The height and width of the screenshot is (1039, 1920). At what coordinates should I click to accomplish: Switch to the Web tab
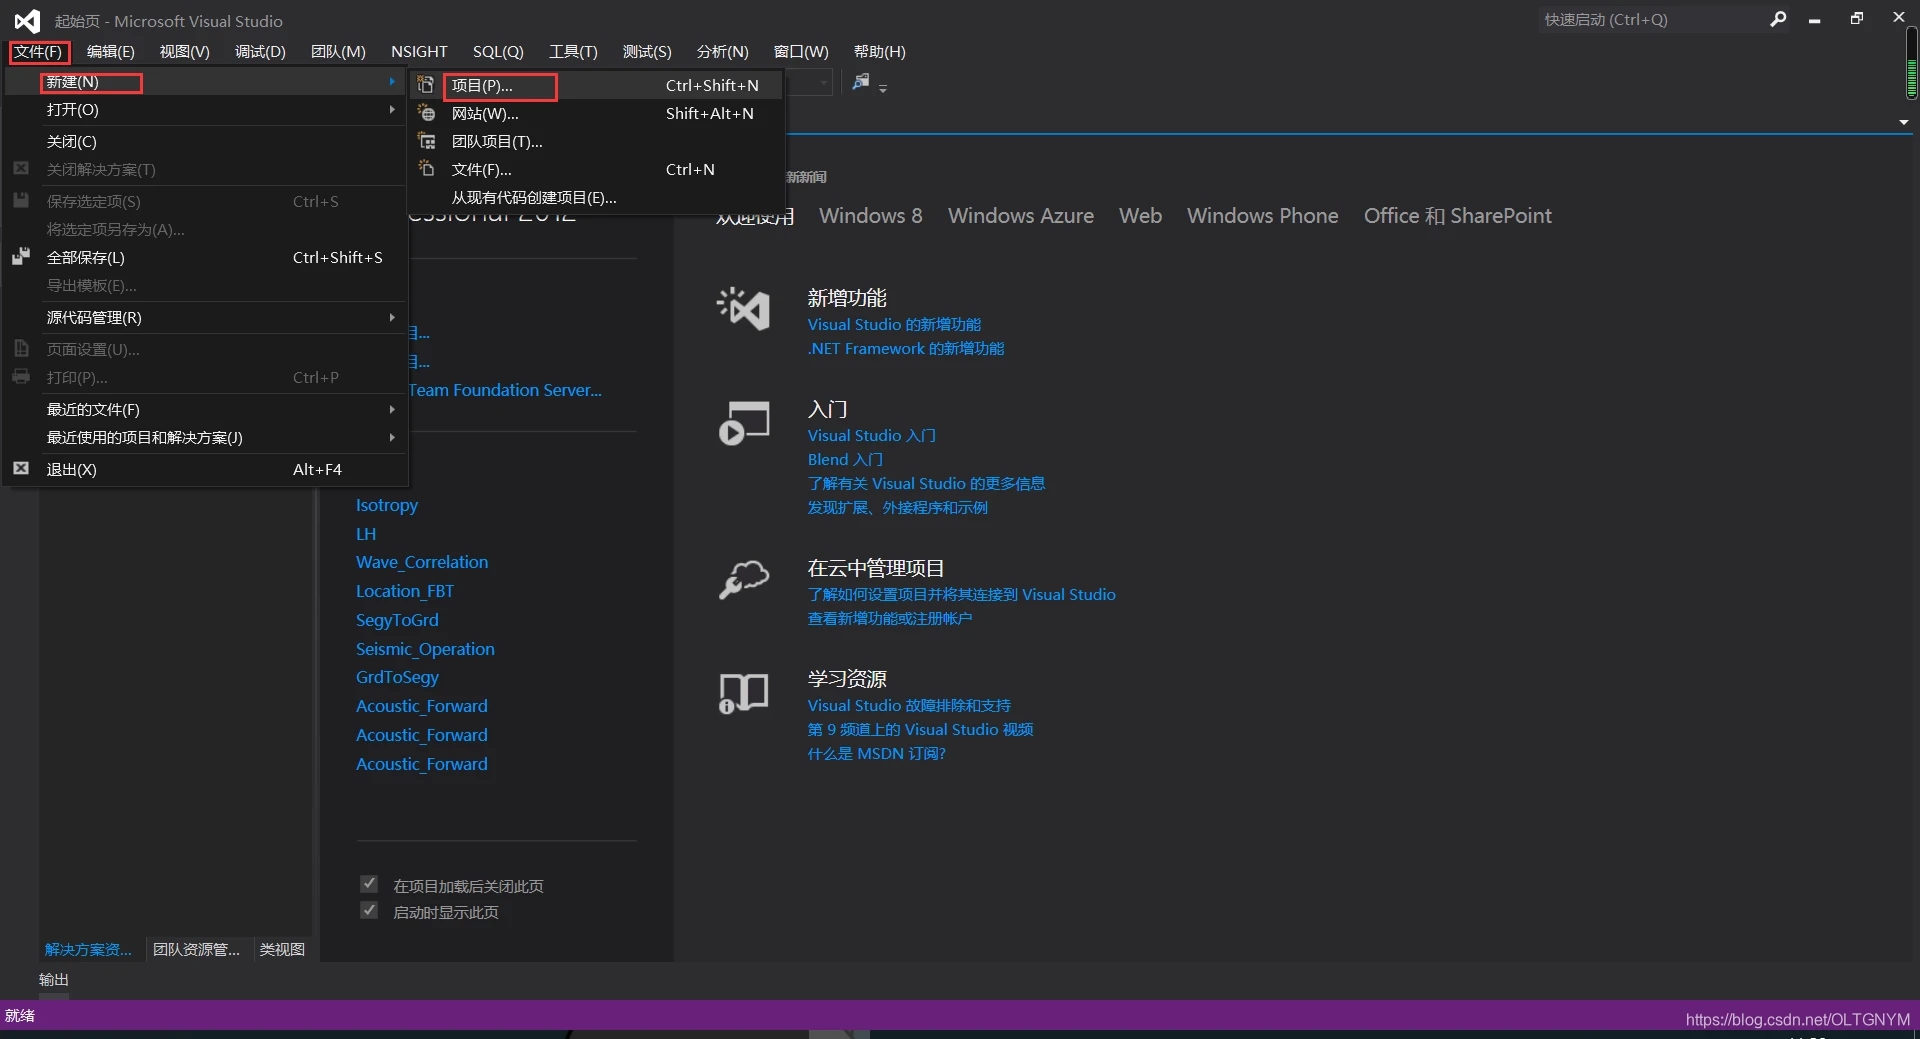coord(1140,216)
